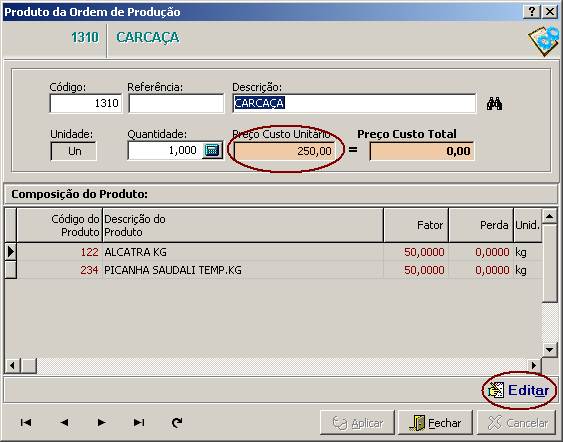Click the Fechar button
The height and width of the screenshot is (442, 563).
pos(436,423)
